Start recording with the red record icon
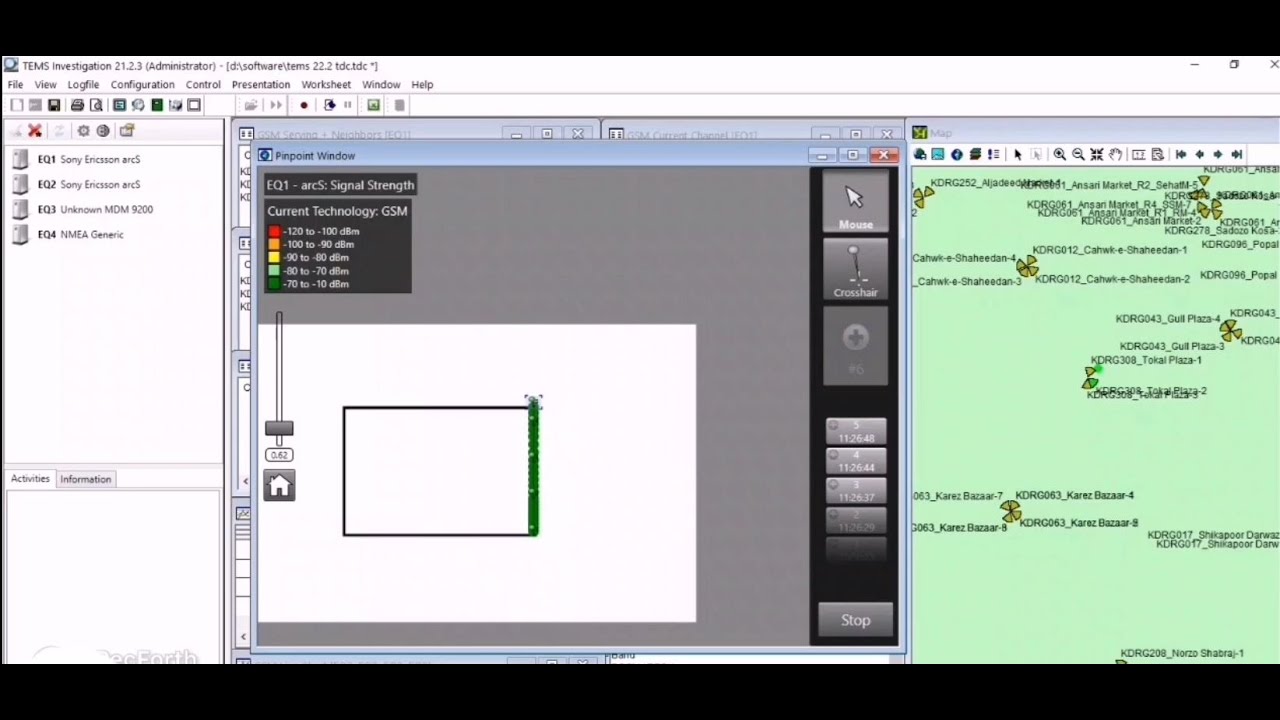 click(304, 105)
